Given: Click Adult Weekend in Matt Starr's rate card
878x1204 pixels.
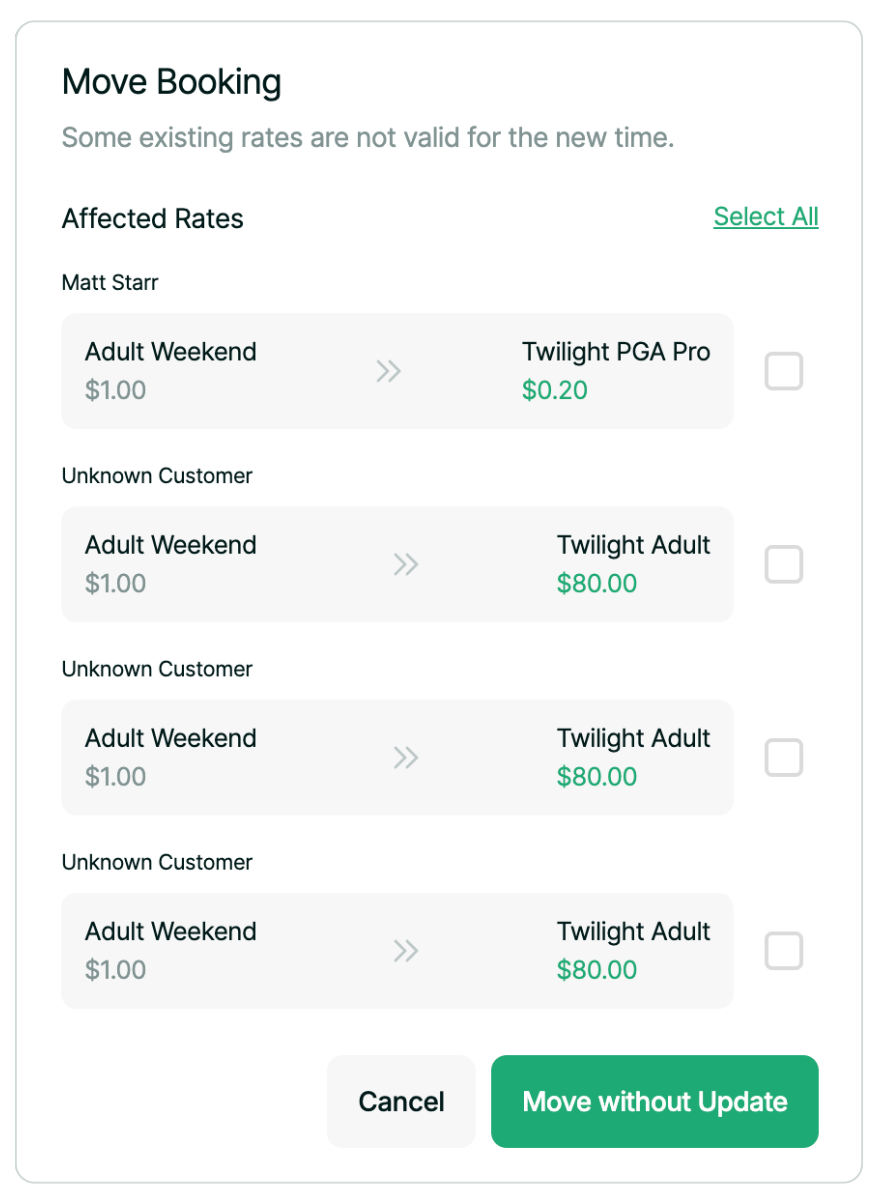Looking at the screenshot, I should 170,352.
